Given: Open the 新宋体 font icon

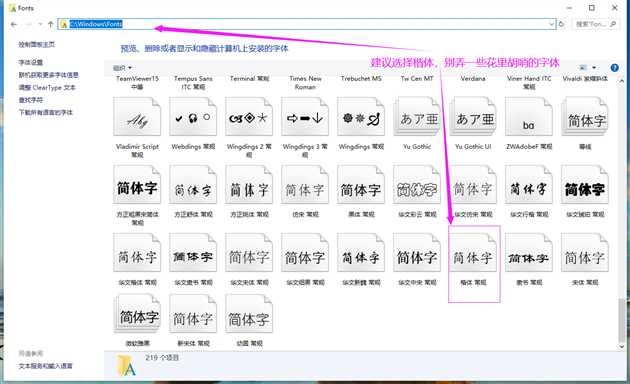Looking at the screenshot, I should point(193,314).
